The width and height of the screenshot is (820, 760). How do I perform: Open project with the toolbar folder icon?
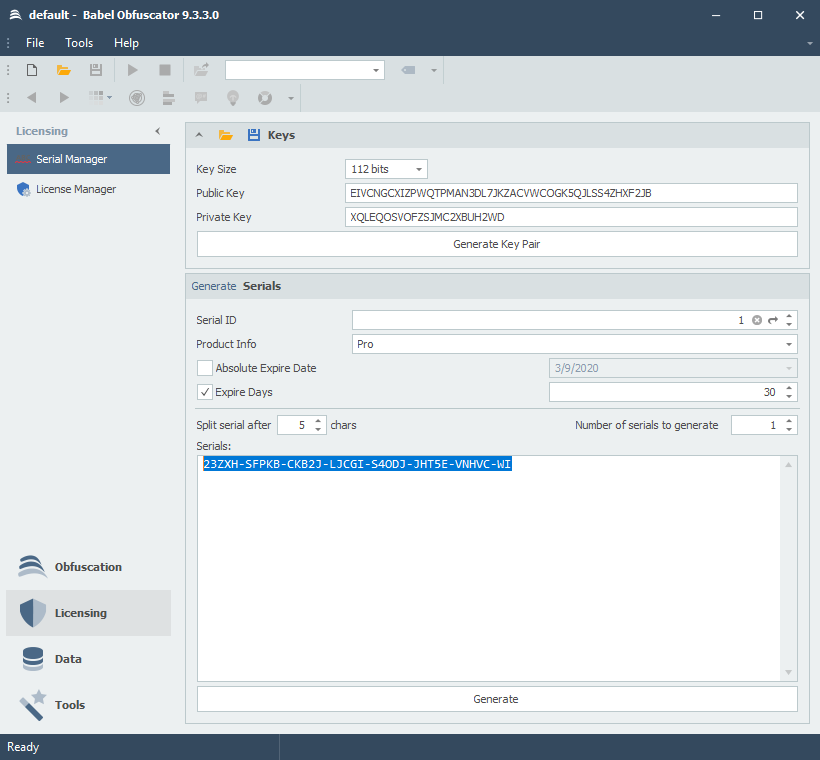64,70
